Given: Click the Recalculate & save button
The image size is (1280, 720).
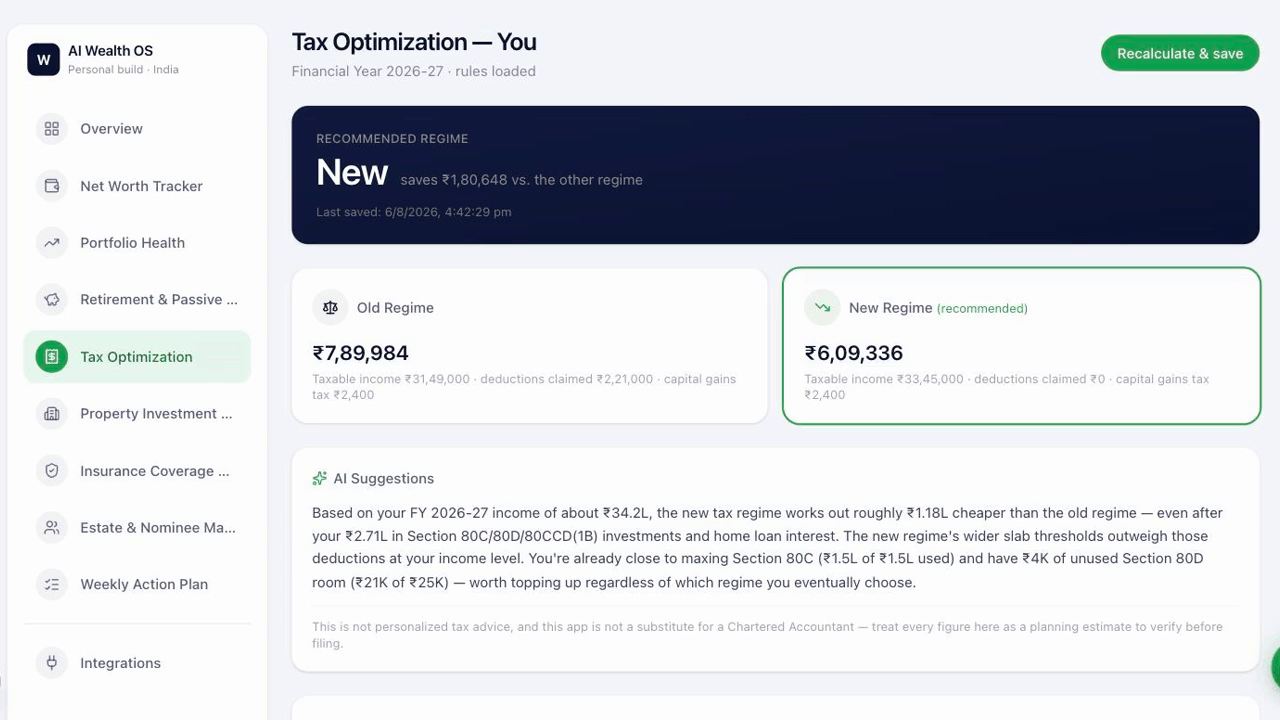Looking at the screenshot, I should click(x=1180, y=53).
